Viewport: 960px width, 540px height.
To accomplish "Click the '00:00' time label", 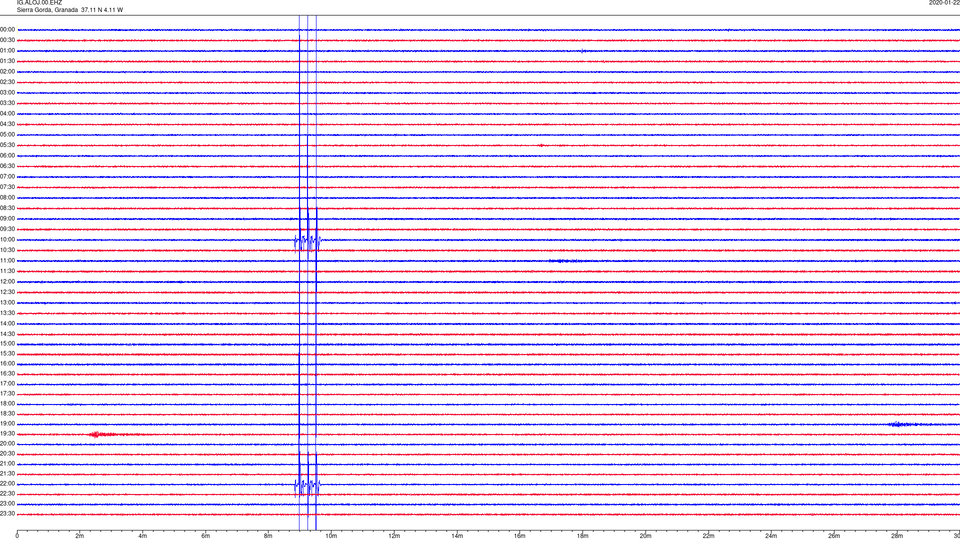I will (x=8, y=29).
